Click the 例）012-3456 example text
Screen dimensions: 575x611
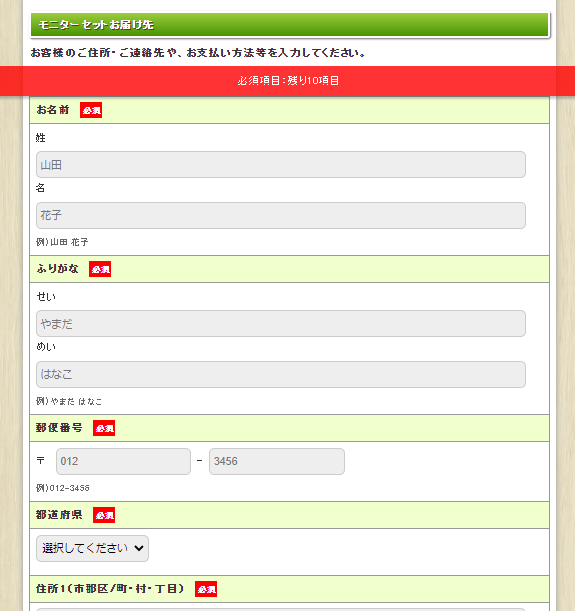click(63, 488)
